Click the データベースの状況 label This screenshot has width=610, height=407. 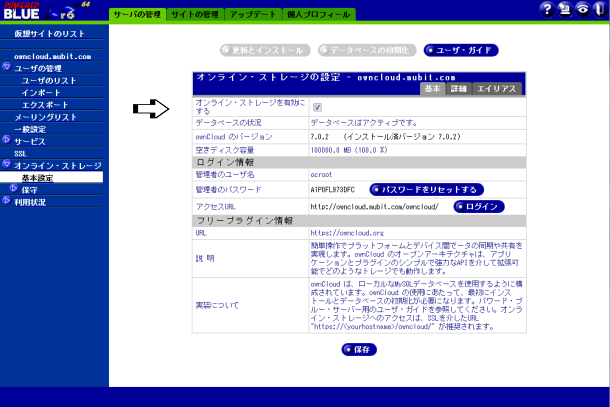[228, 123]
